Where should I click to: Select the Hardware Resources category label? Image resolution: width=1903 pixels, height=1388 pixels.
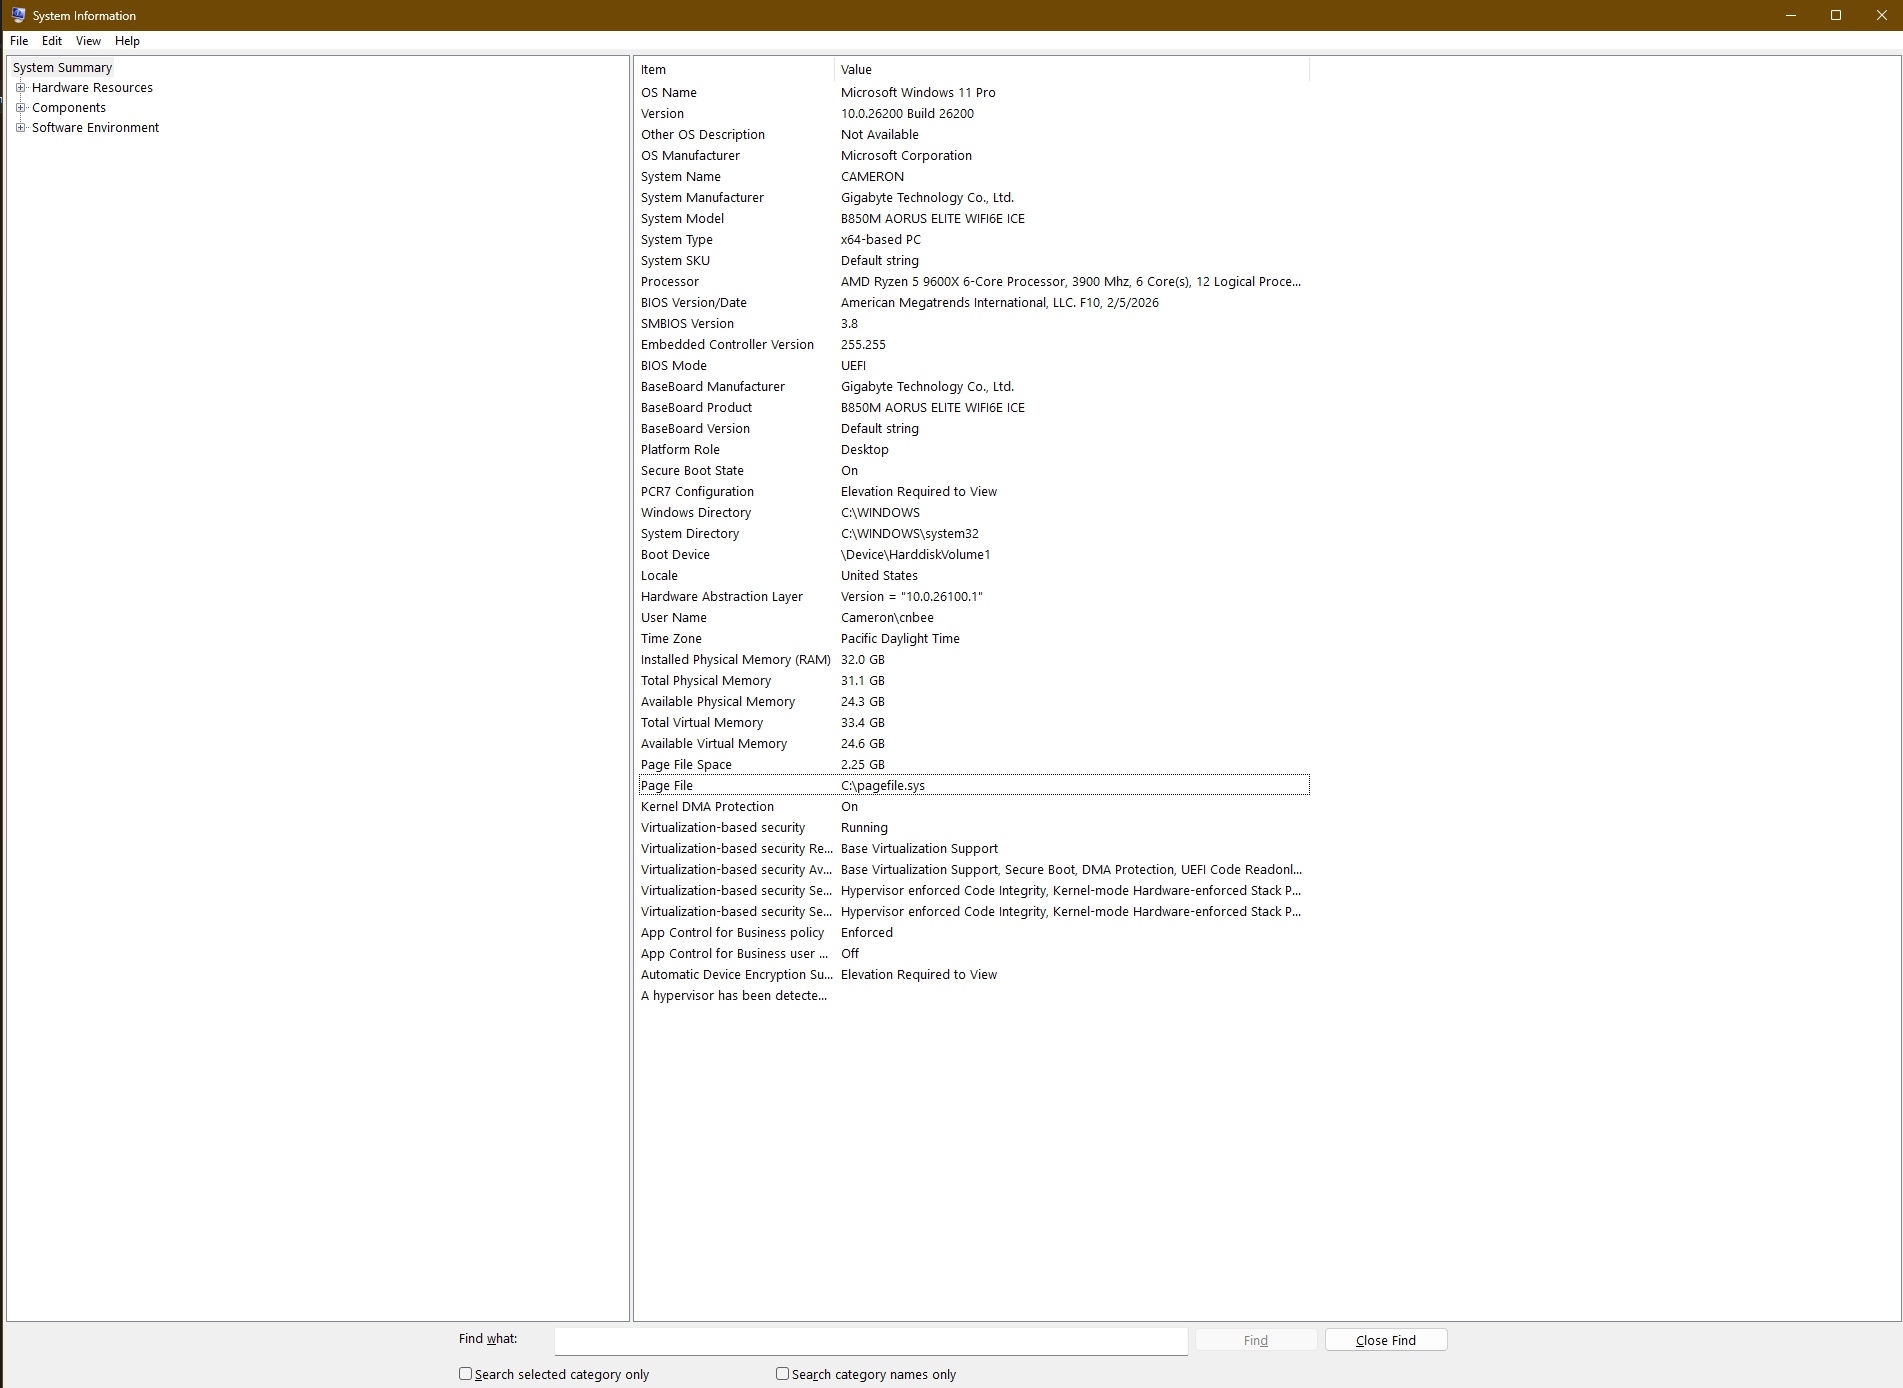pyautogui.click(x=92, y=88)
